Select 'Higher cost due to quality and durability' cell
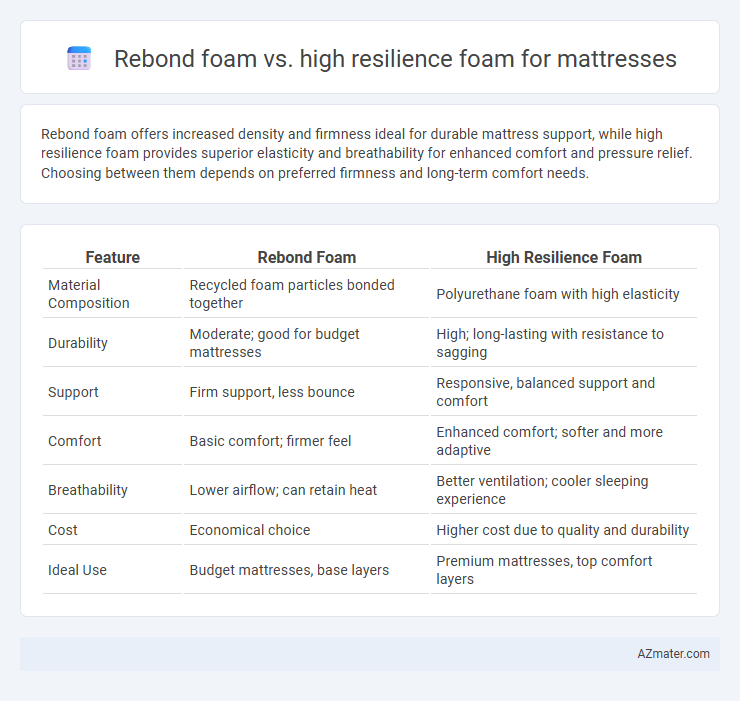 (x=562, y=530)
